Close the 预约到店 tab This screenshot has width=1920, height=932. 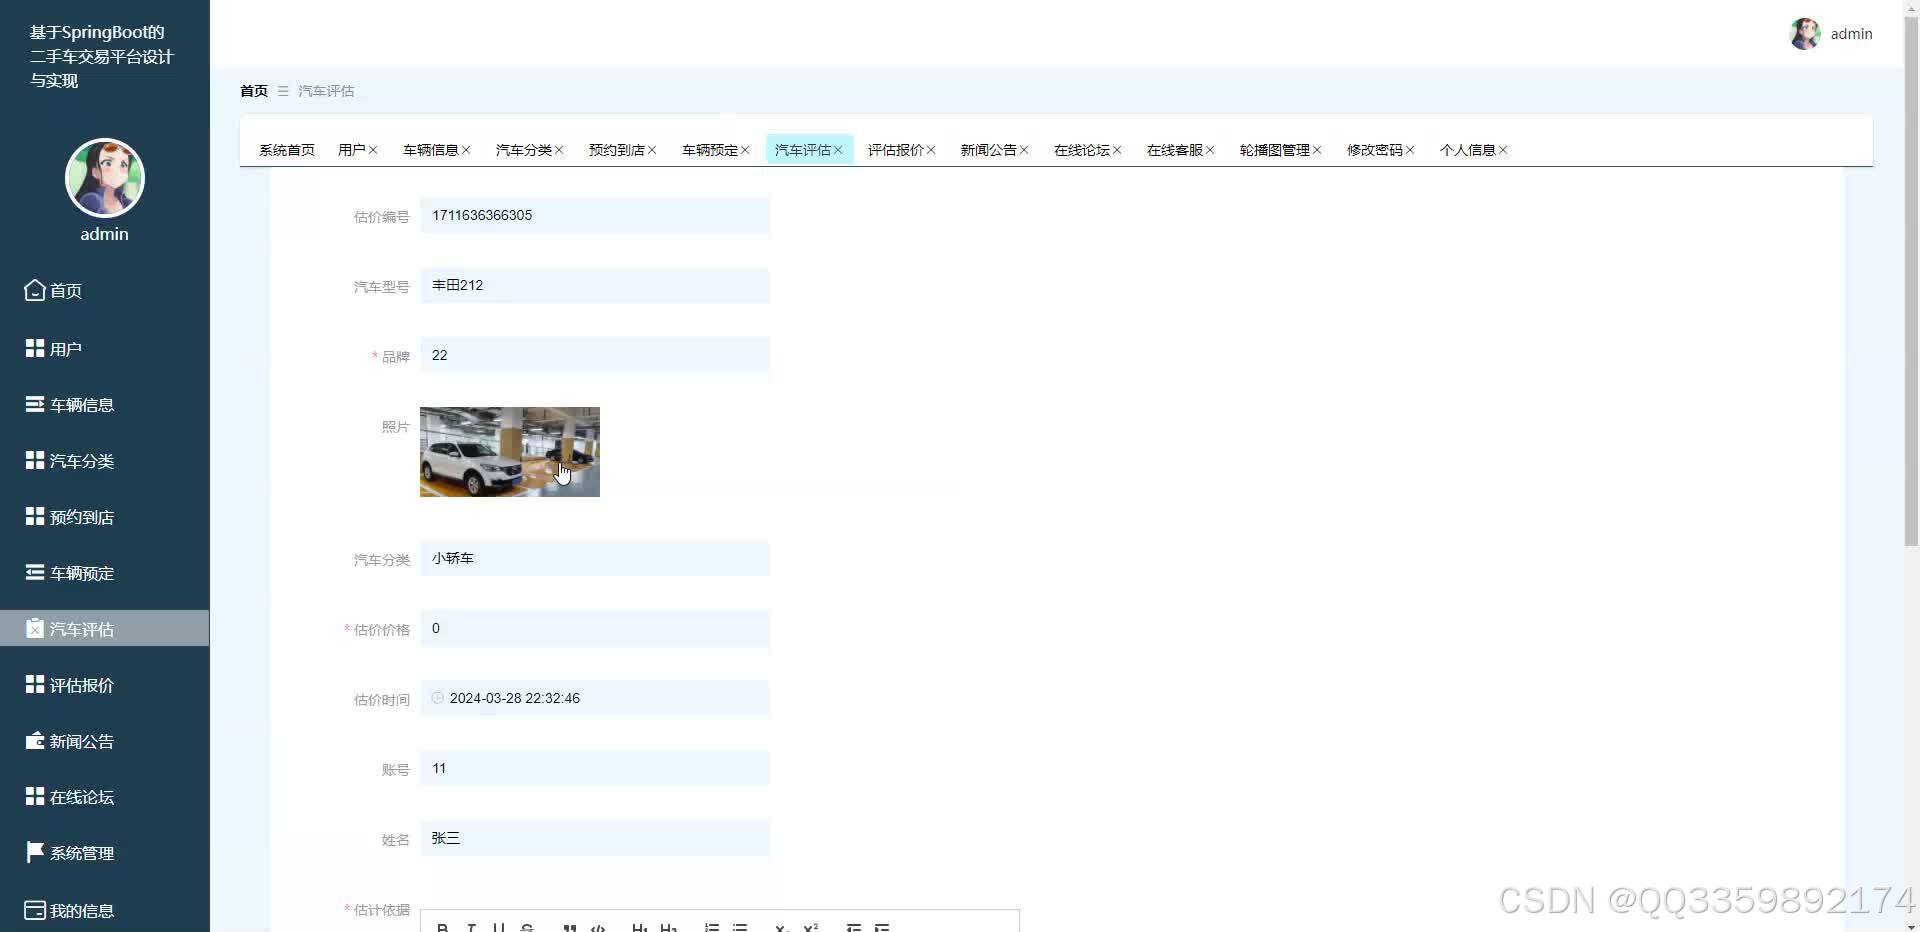pyautogui.click(x=652, y=150)
